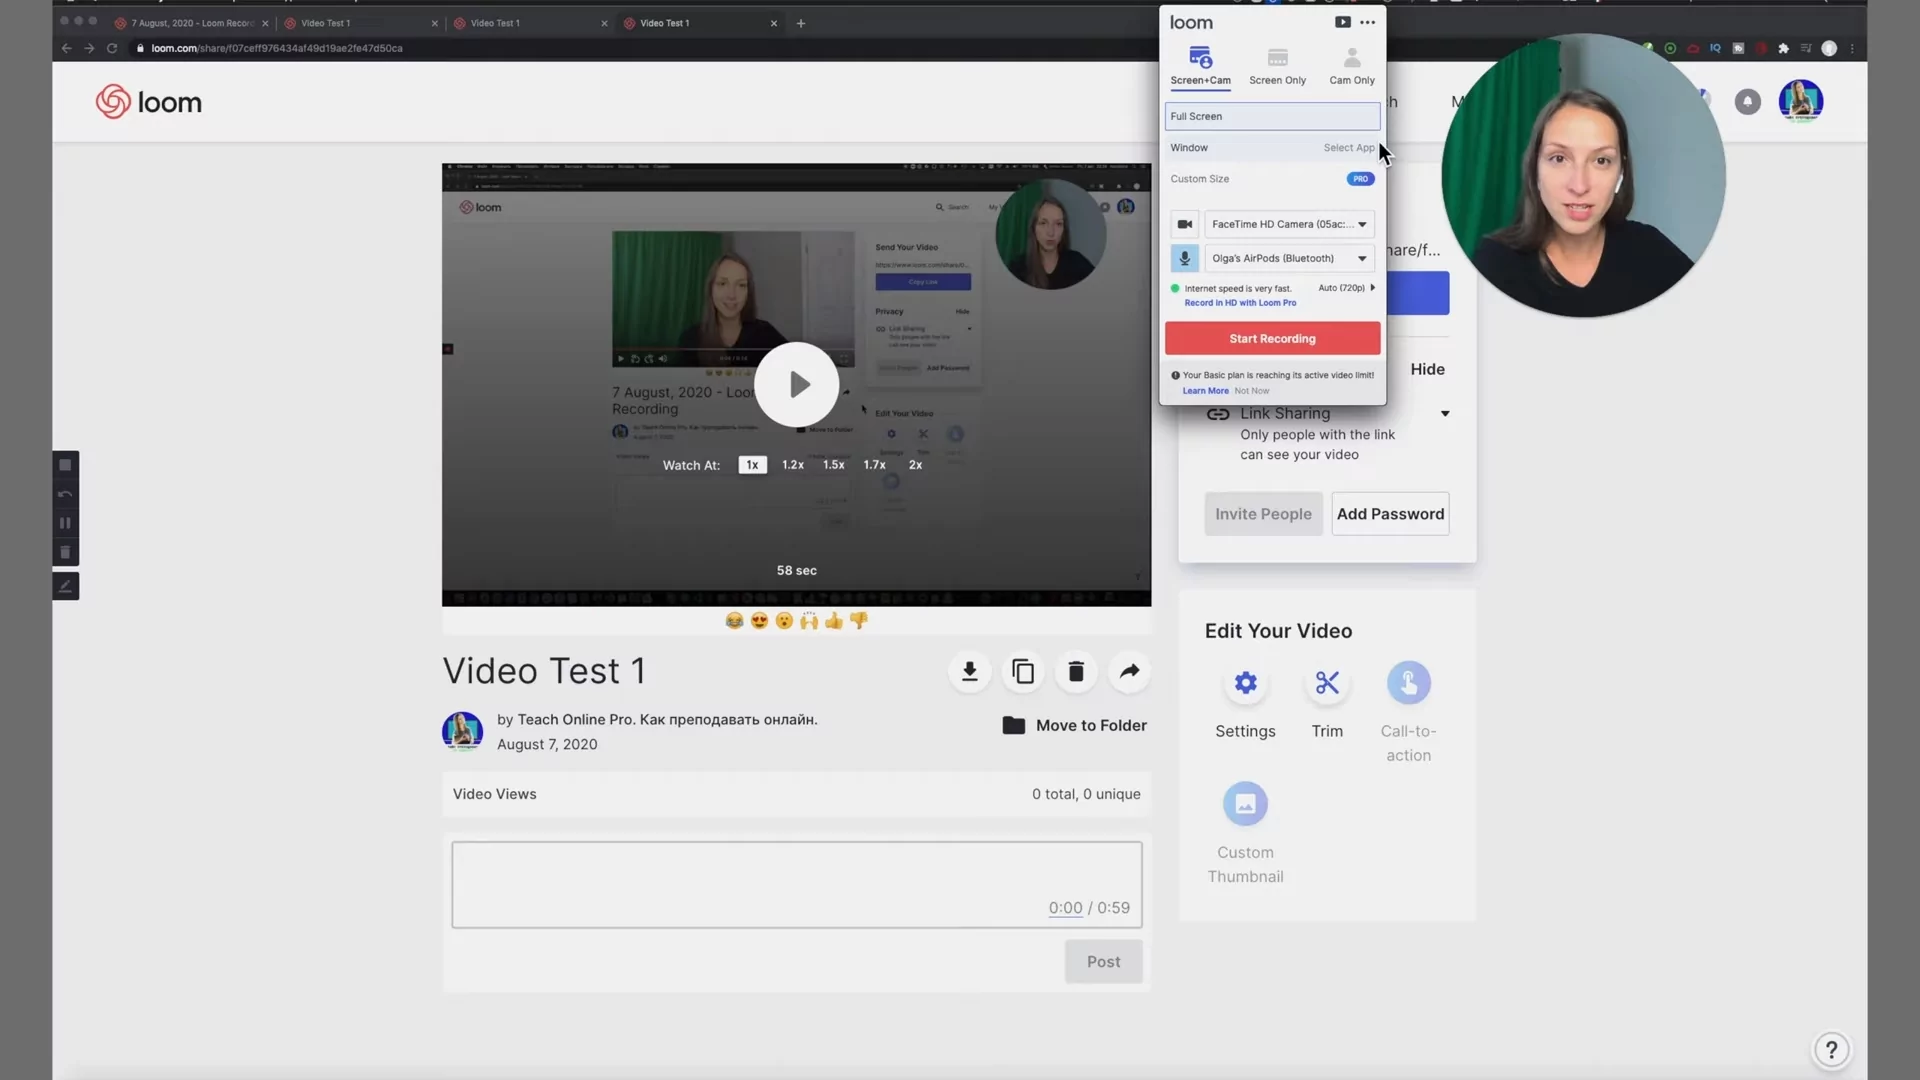This screenshot has height=1080, width=1920.
Task: Open the FaceTime HD Camera dropdown
Action: click(x=1289, y=224)
